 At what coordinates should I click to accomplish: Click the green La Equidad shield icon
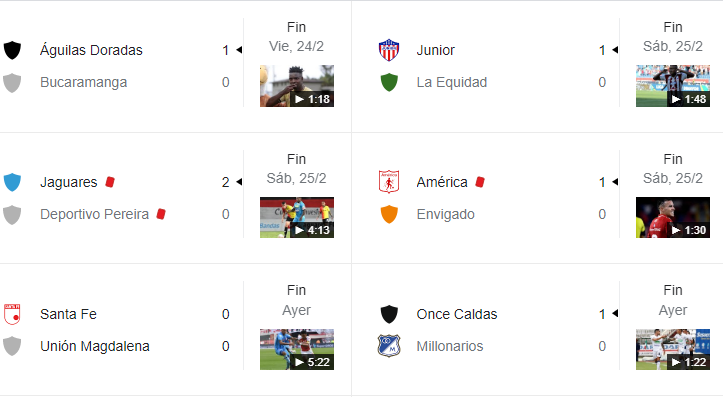coord(389,82)
